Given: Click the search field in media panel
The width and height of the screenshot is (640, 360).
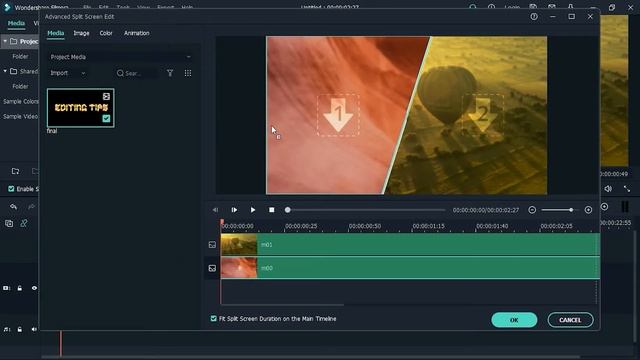Looking at the screenshot, I should (x=137, y=73).
